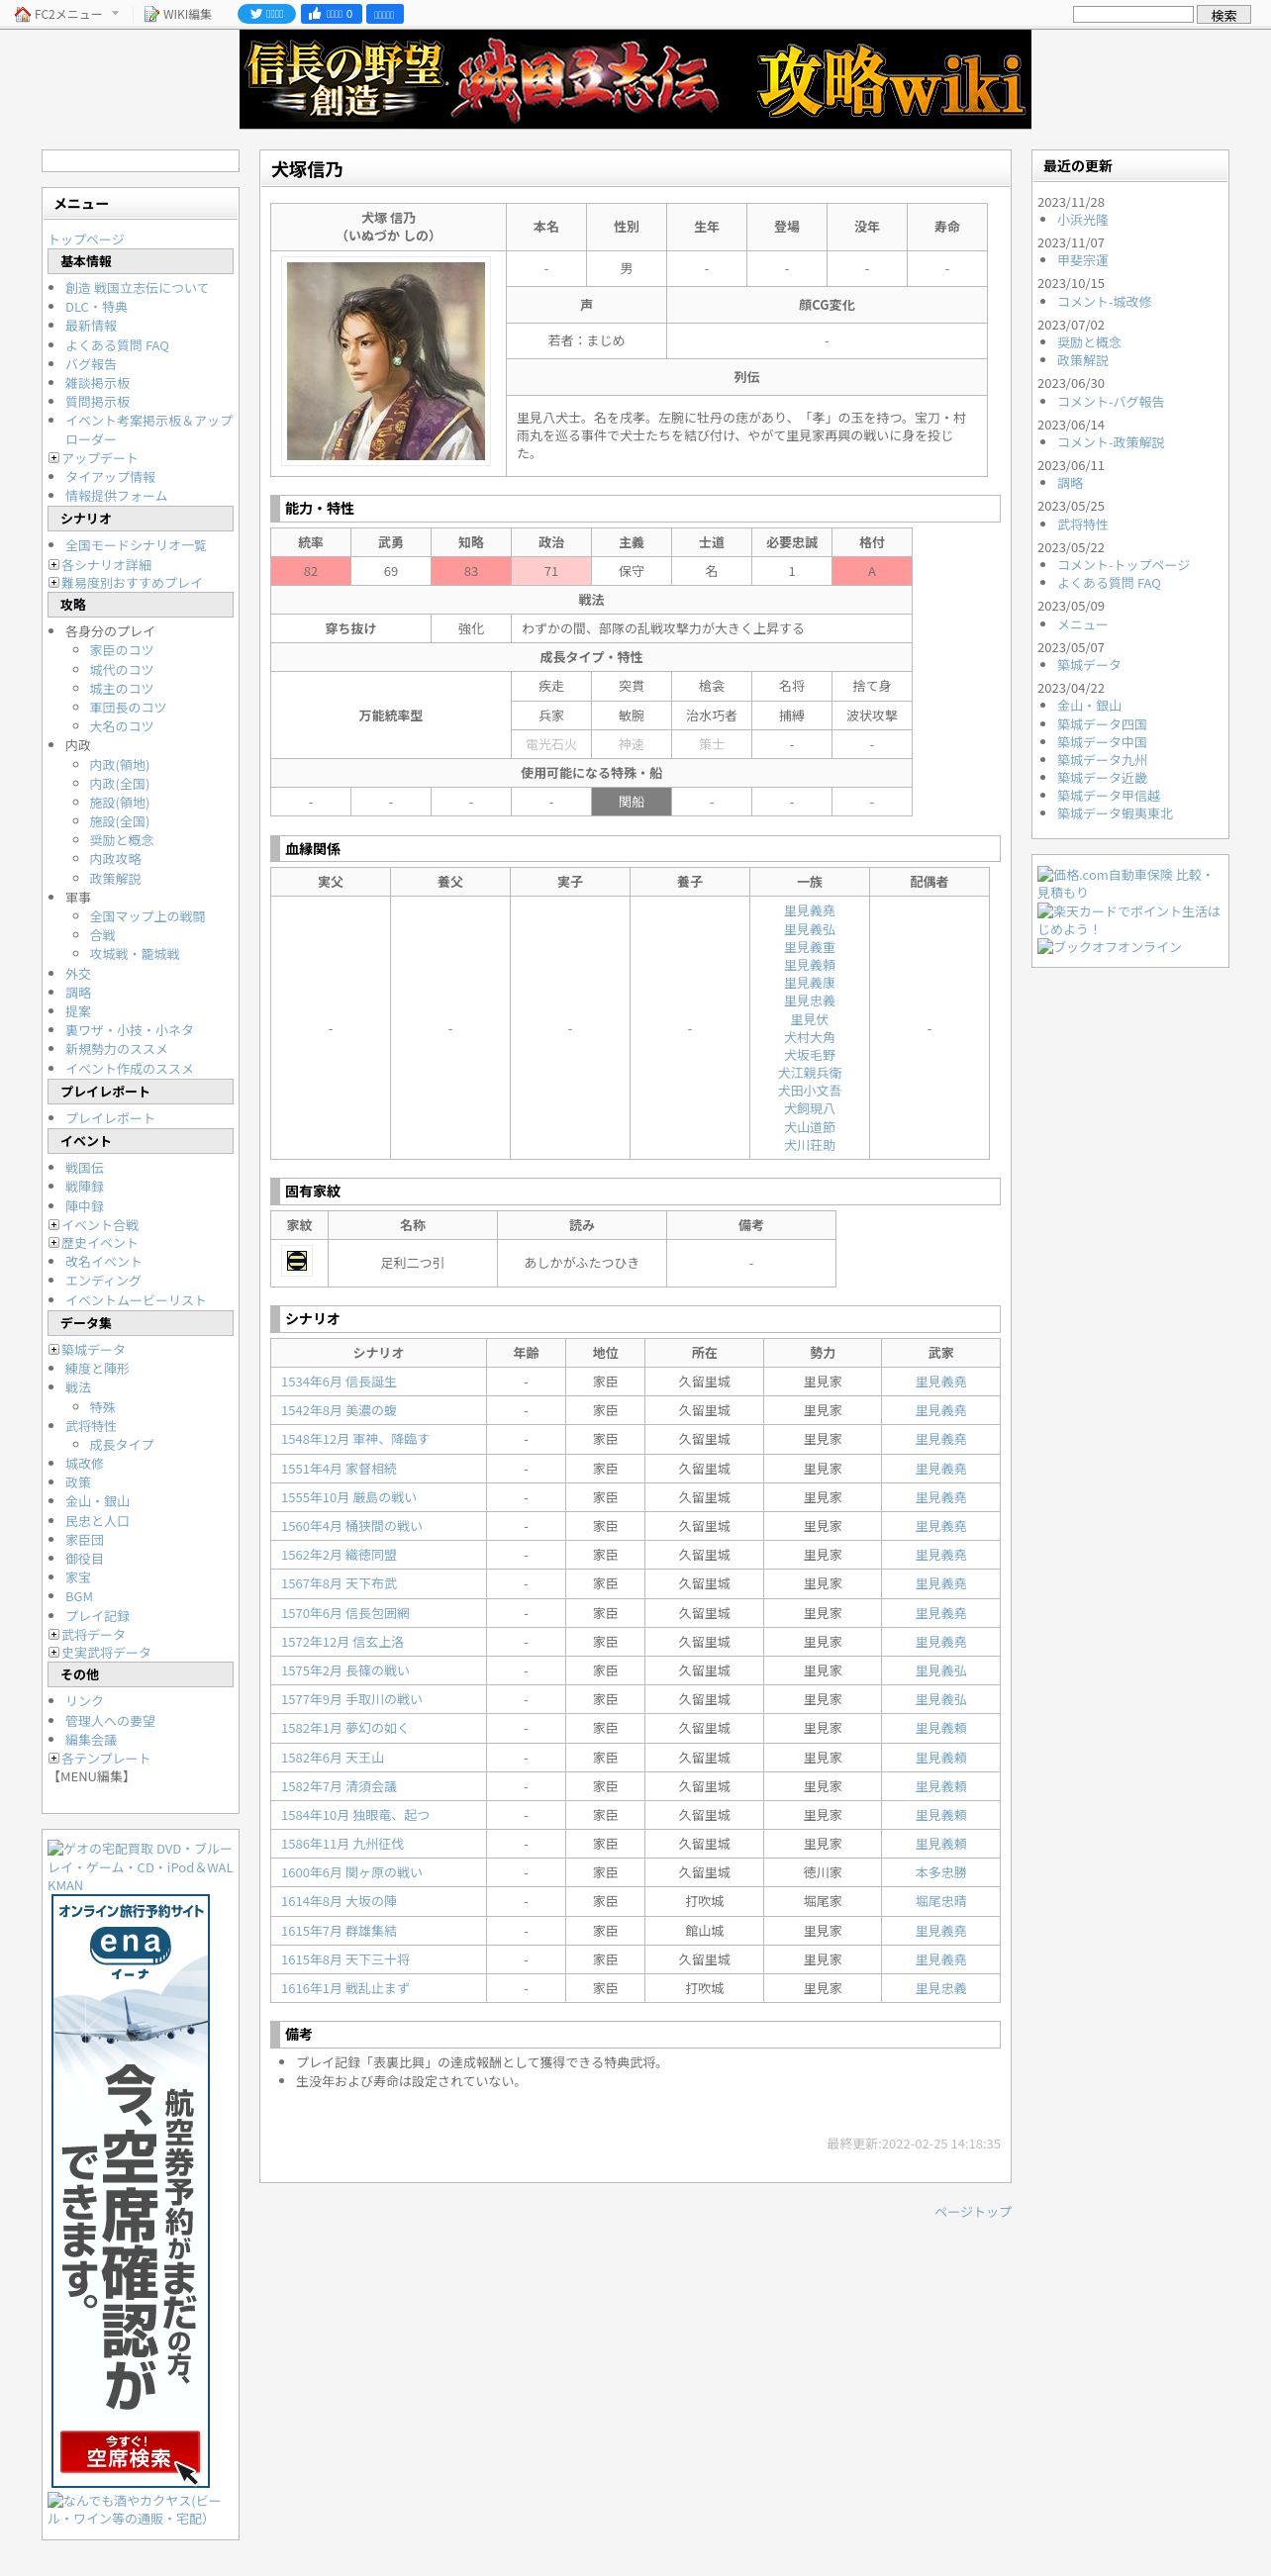
Task: Open relative 里見義堯 in 一族 column
Action: click(x=809, y=911)
